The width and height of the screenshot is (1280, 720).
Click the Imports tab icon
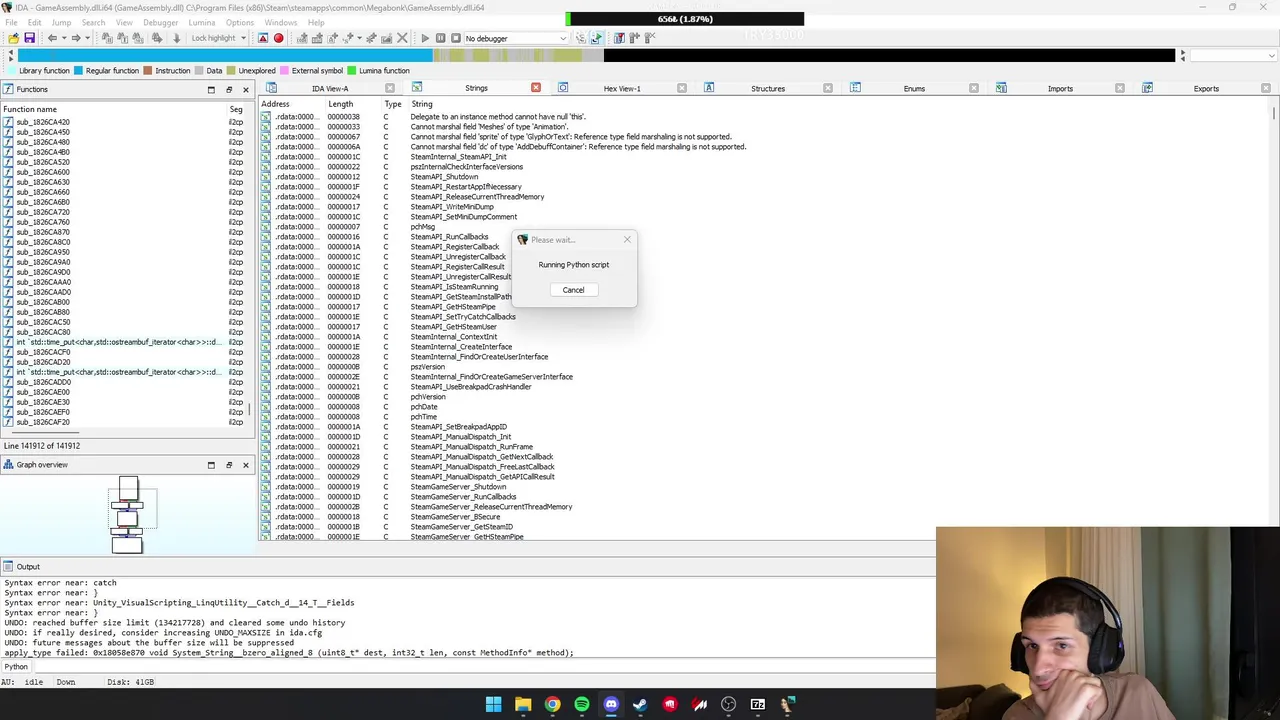click(1001, 88)
